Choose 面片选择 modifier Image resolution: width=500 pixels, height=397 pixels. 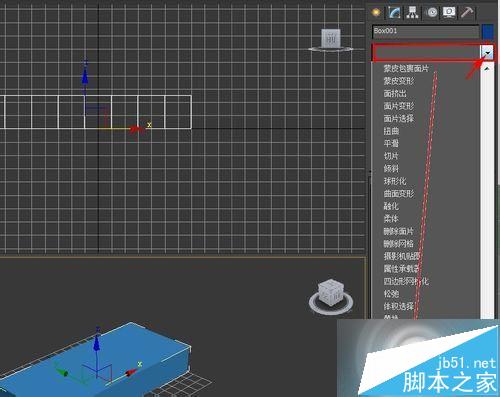click(x=399, y=118)
